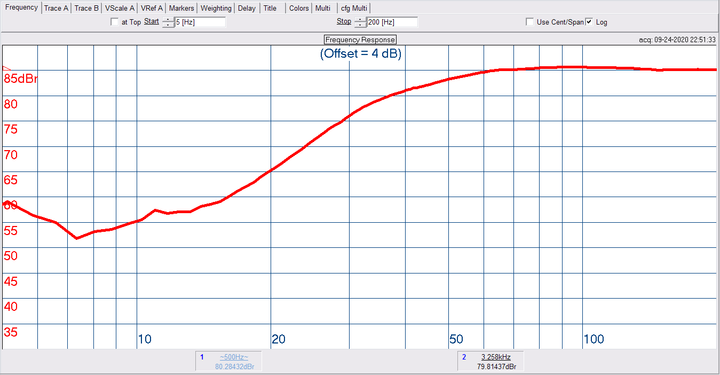720x375 pixels.
Task: Click the 10 Hz horizontal axis label
Action: click(x=145, y=339)
